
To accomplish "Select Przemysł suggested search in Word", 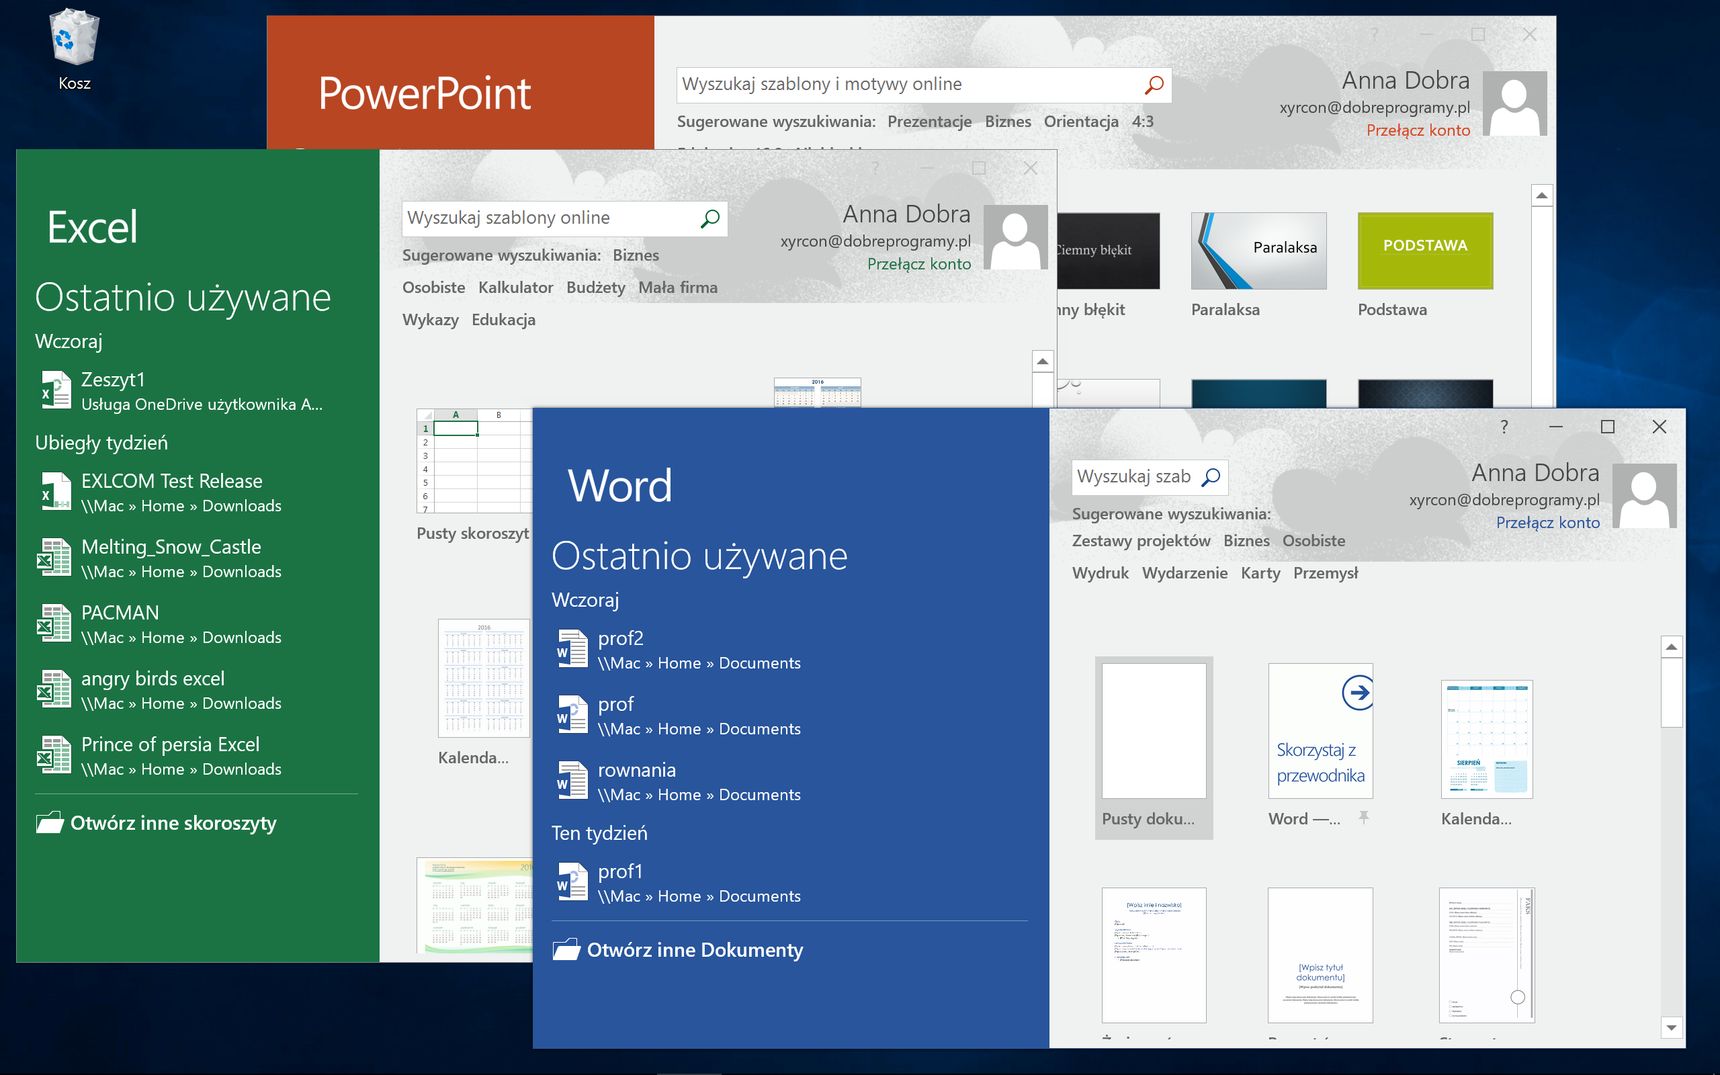I will click(1326, 573).
